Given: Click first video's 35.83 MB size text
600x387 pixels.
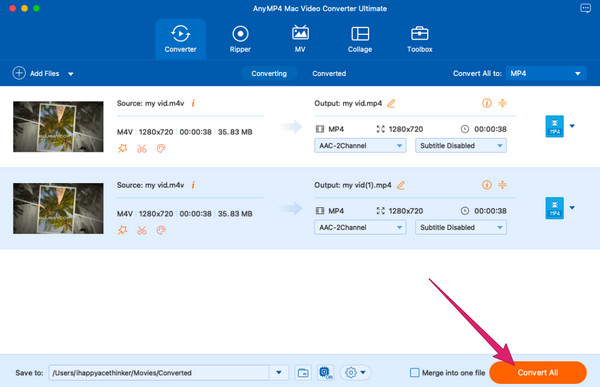Looking at the screenshot, I should (235, 132).
